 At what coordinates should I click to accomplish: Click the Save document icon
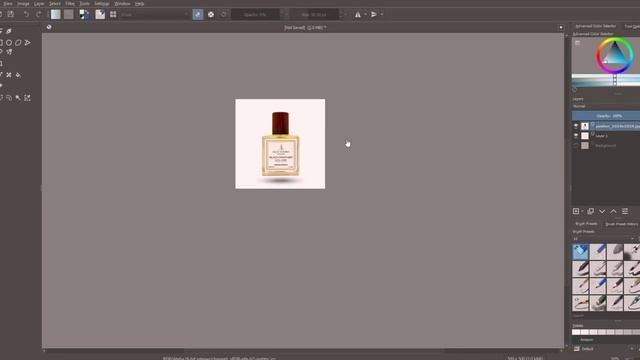pos(11,14)
